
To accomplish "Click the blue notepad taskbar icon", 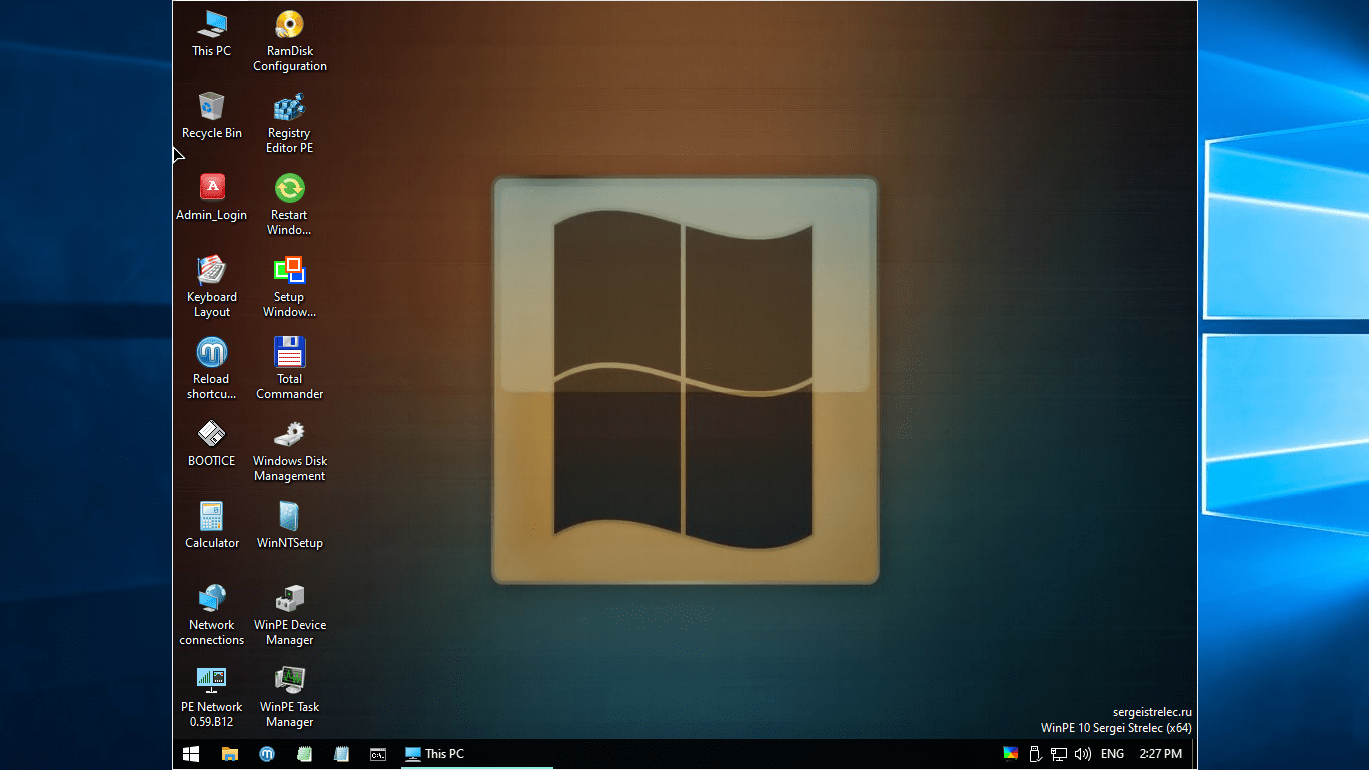I will pyautogui.click(x=341, y=754).
